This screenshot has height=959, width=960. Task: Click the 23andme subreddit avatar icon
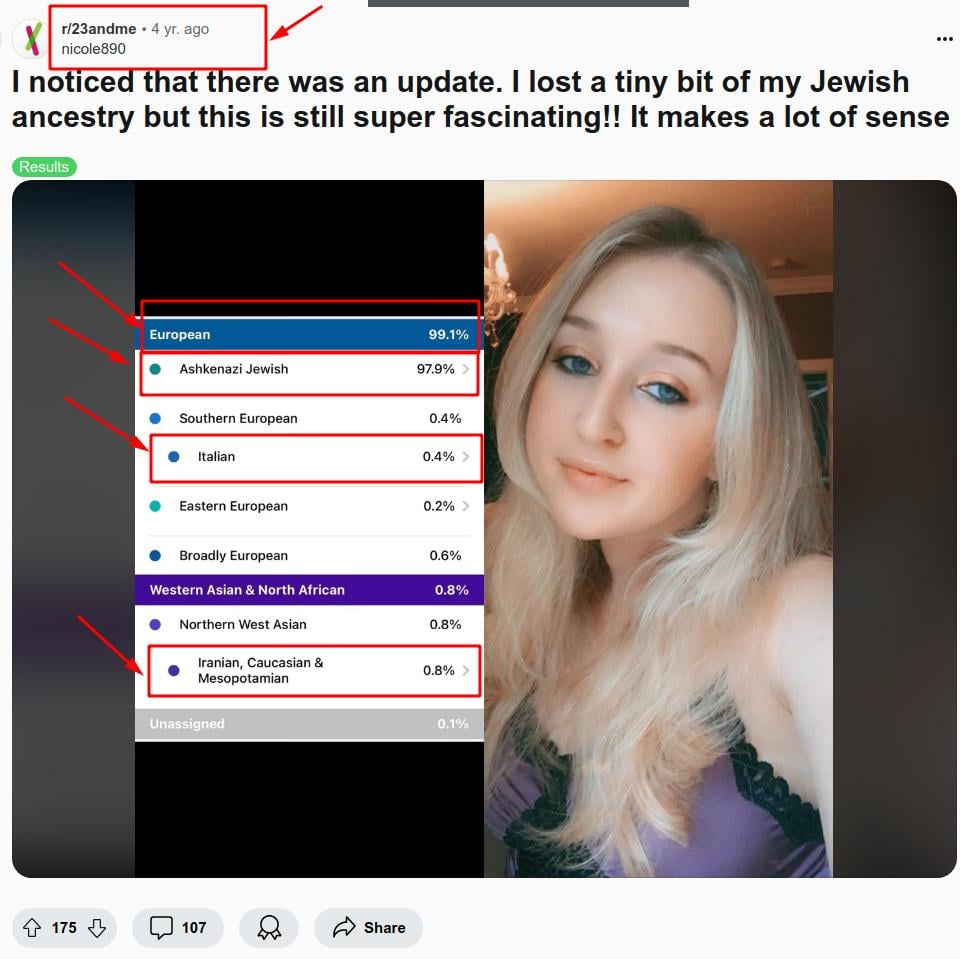pyautogui.click(x=31, y=38)
